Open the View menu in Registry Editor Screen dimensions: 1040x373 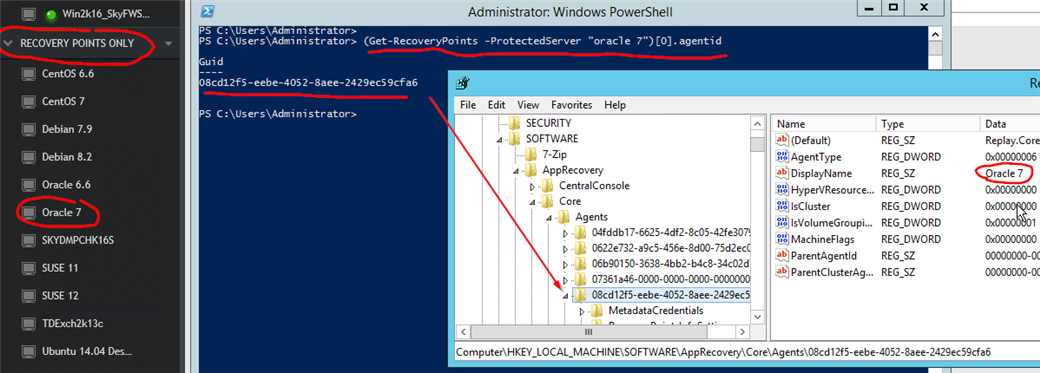click(529, 105)
